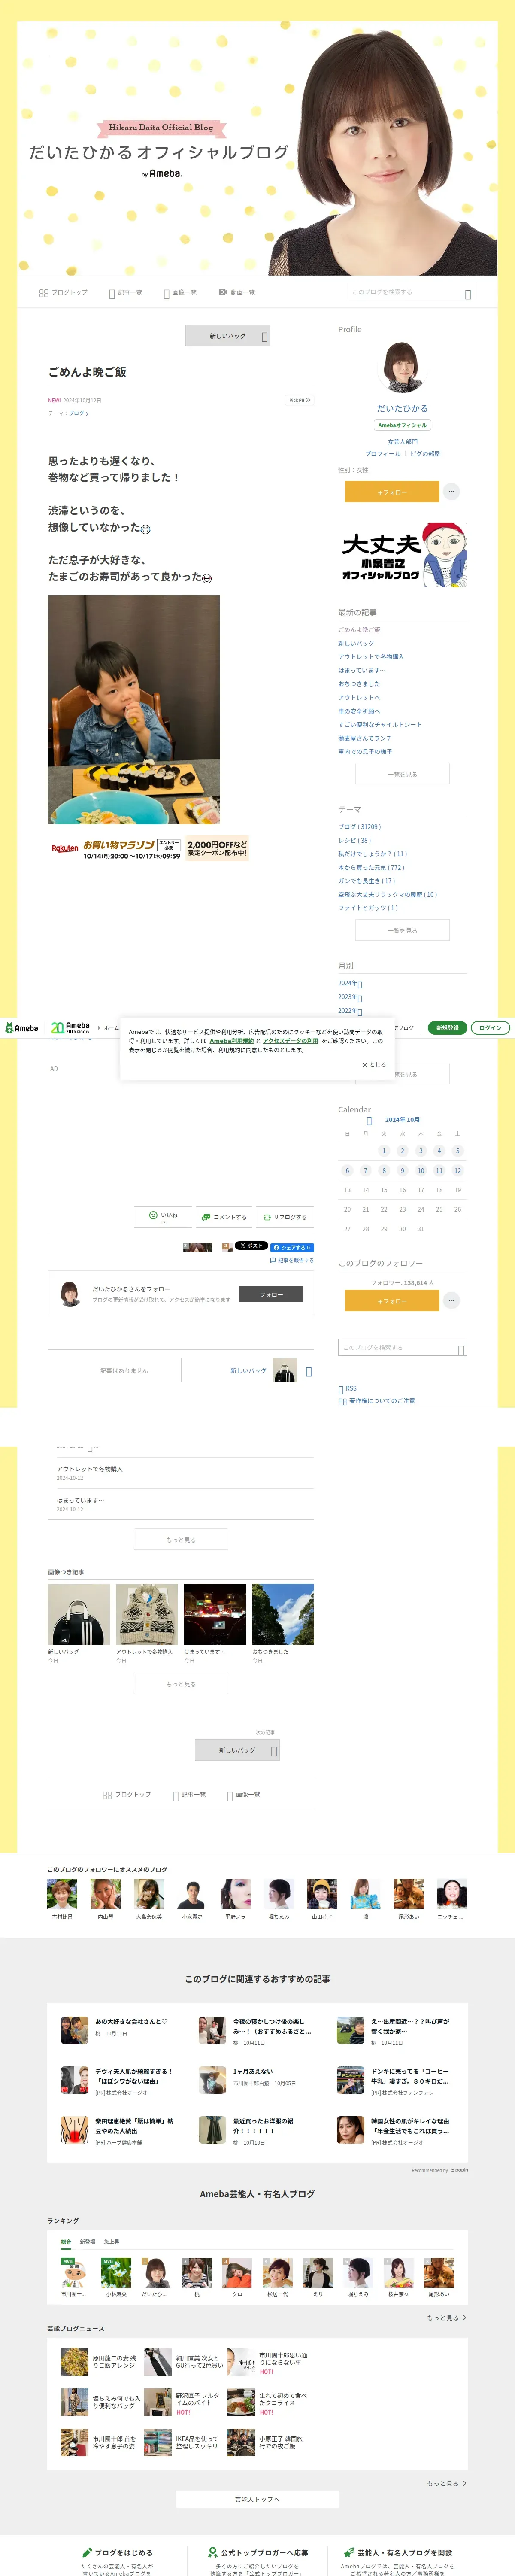
Task: Open the Rakuten お買い物マラソン banner
Action: click(149, 849)
